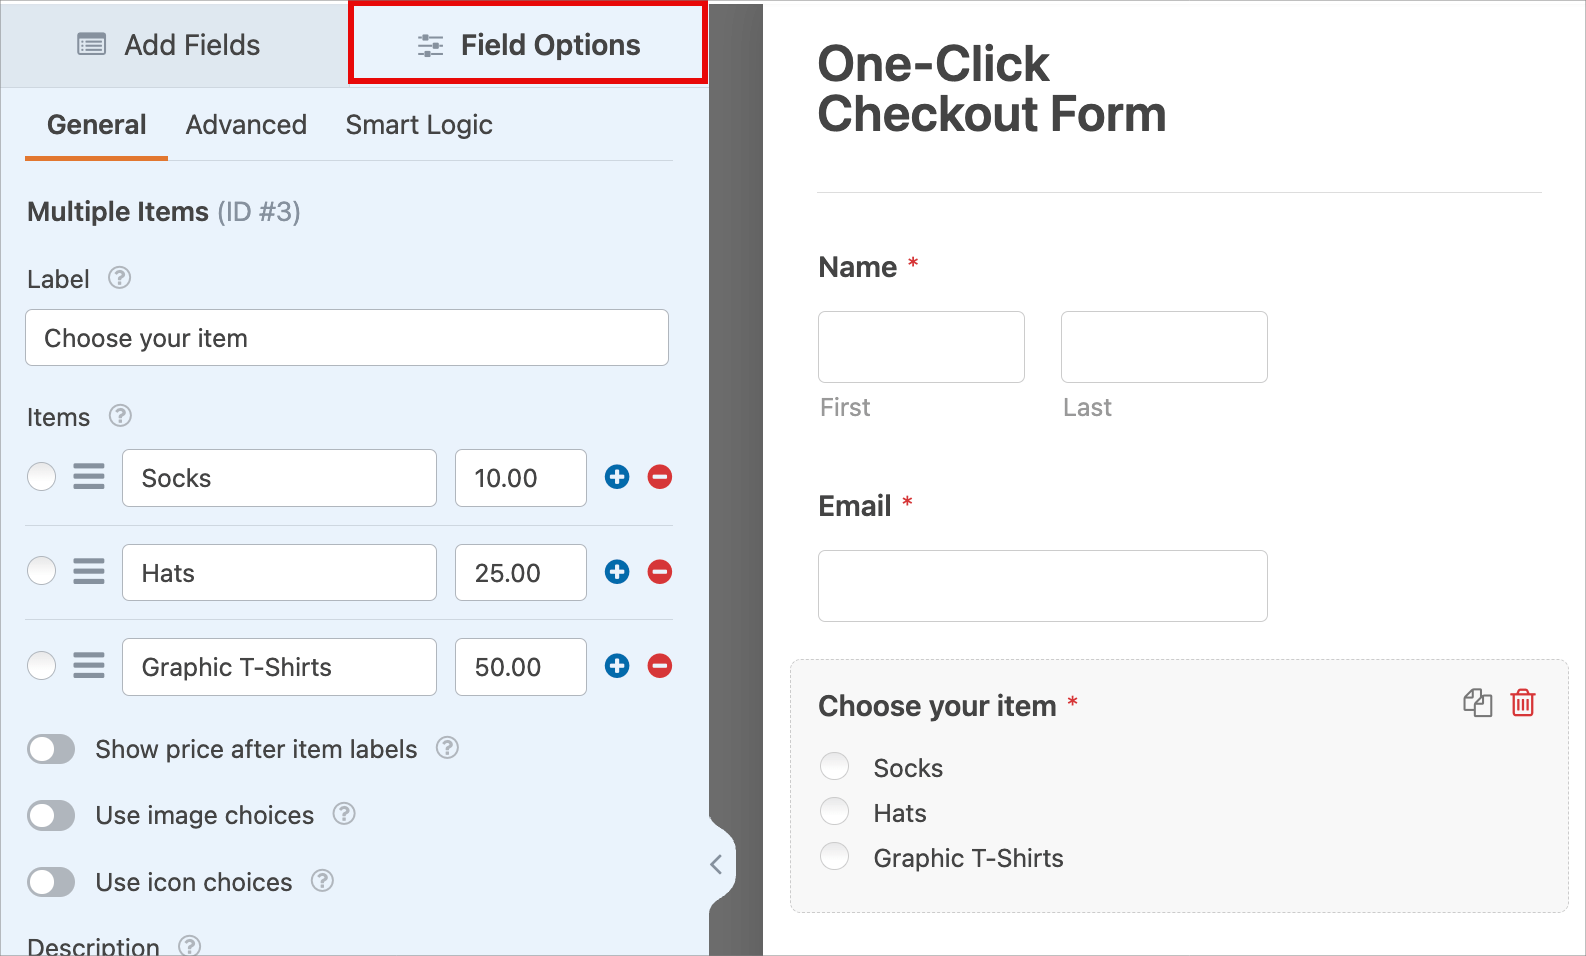Open the Smart Logic tab
This screenshot has height=956, width=1586.
419,124
